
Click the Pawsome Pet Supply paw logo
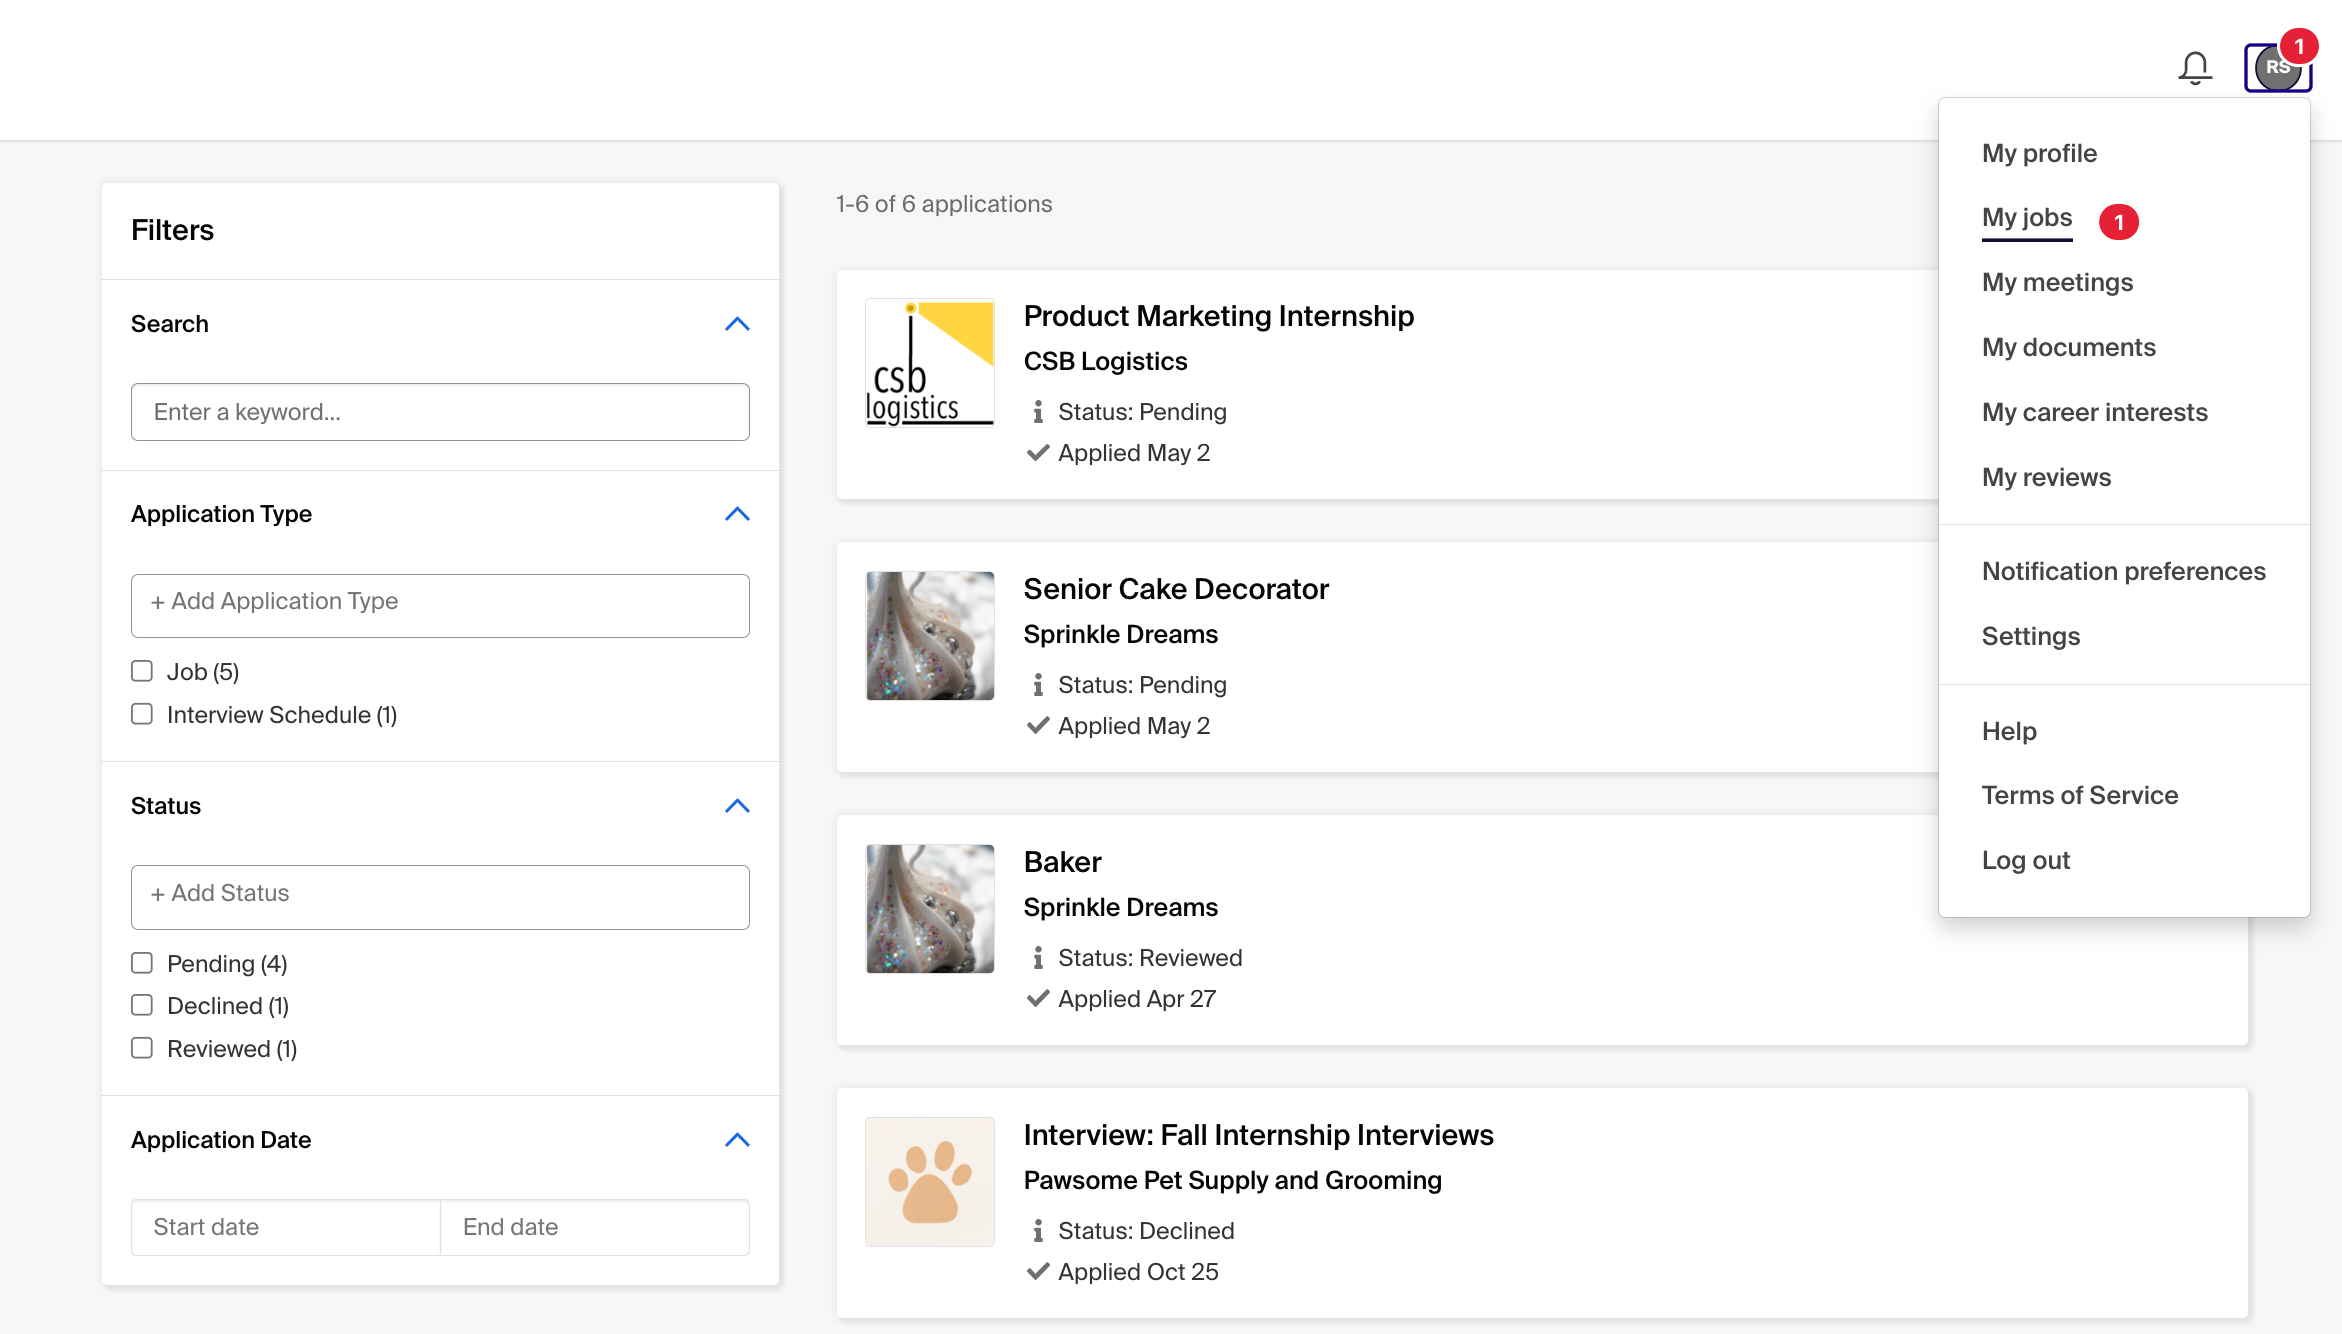929,1181
